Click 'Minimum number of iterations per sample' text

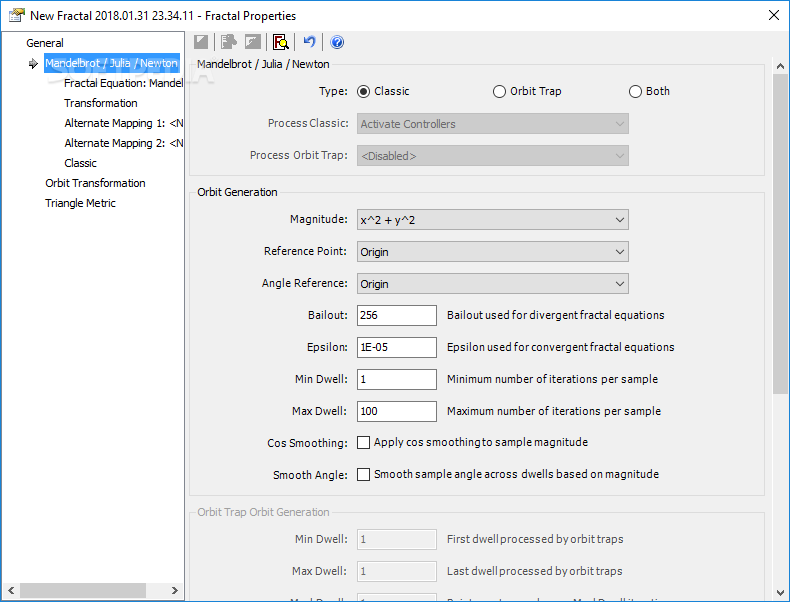(553, 379)
